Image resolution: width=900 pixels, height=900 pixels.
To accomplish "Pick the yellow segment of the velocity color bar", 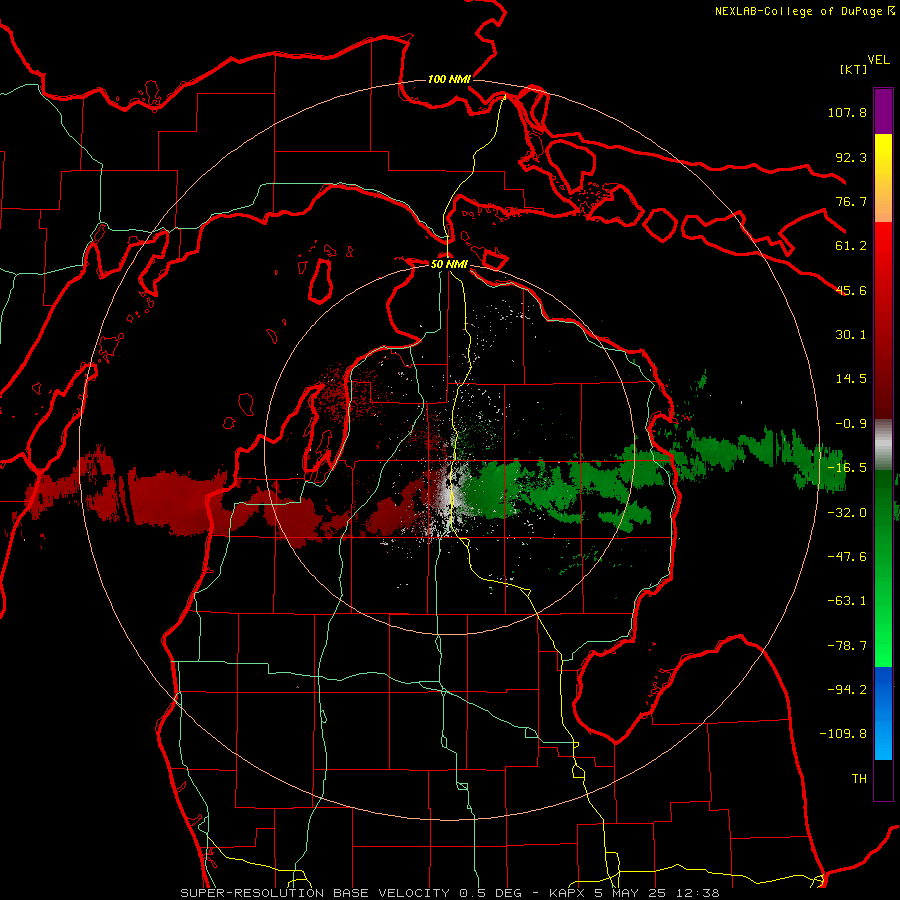I will pos(883,178).
